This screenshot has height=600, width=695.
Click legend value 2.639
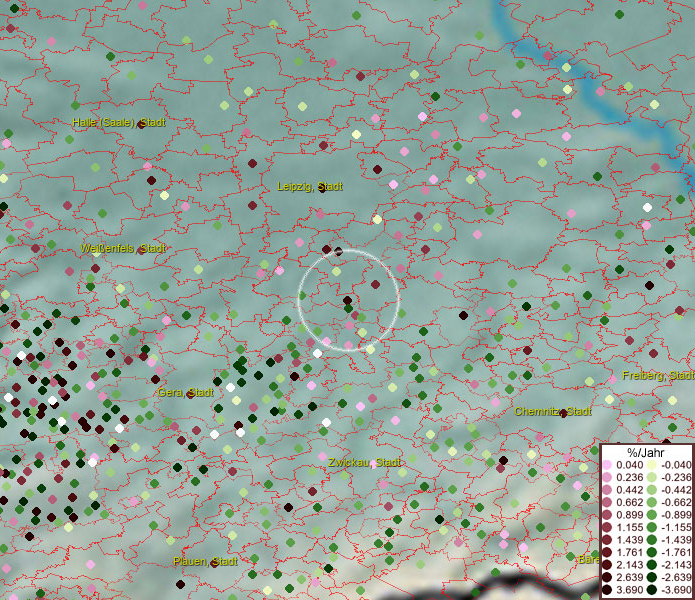[629, 577]
